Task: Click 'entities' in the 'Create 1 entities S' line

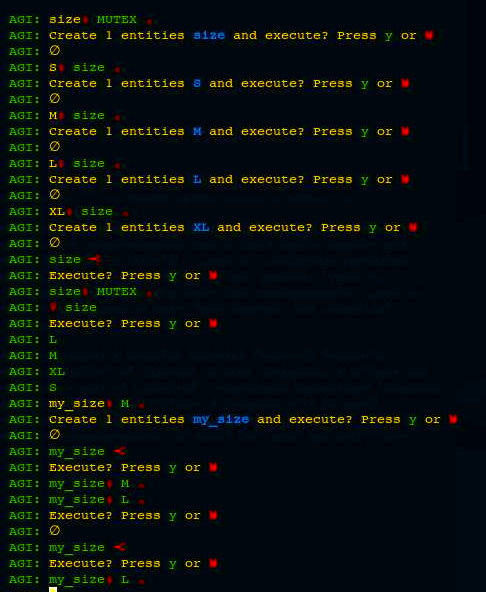Action: point(153,83)
